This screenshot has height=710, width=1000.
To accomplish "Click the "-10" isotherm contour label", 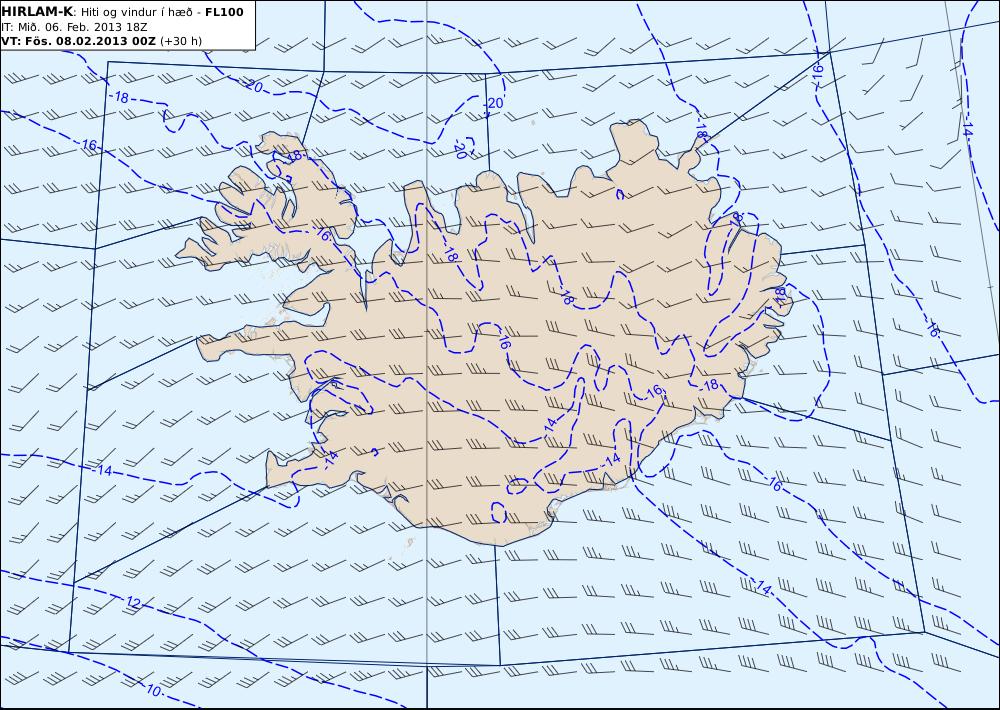I will 153,690.
